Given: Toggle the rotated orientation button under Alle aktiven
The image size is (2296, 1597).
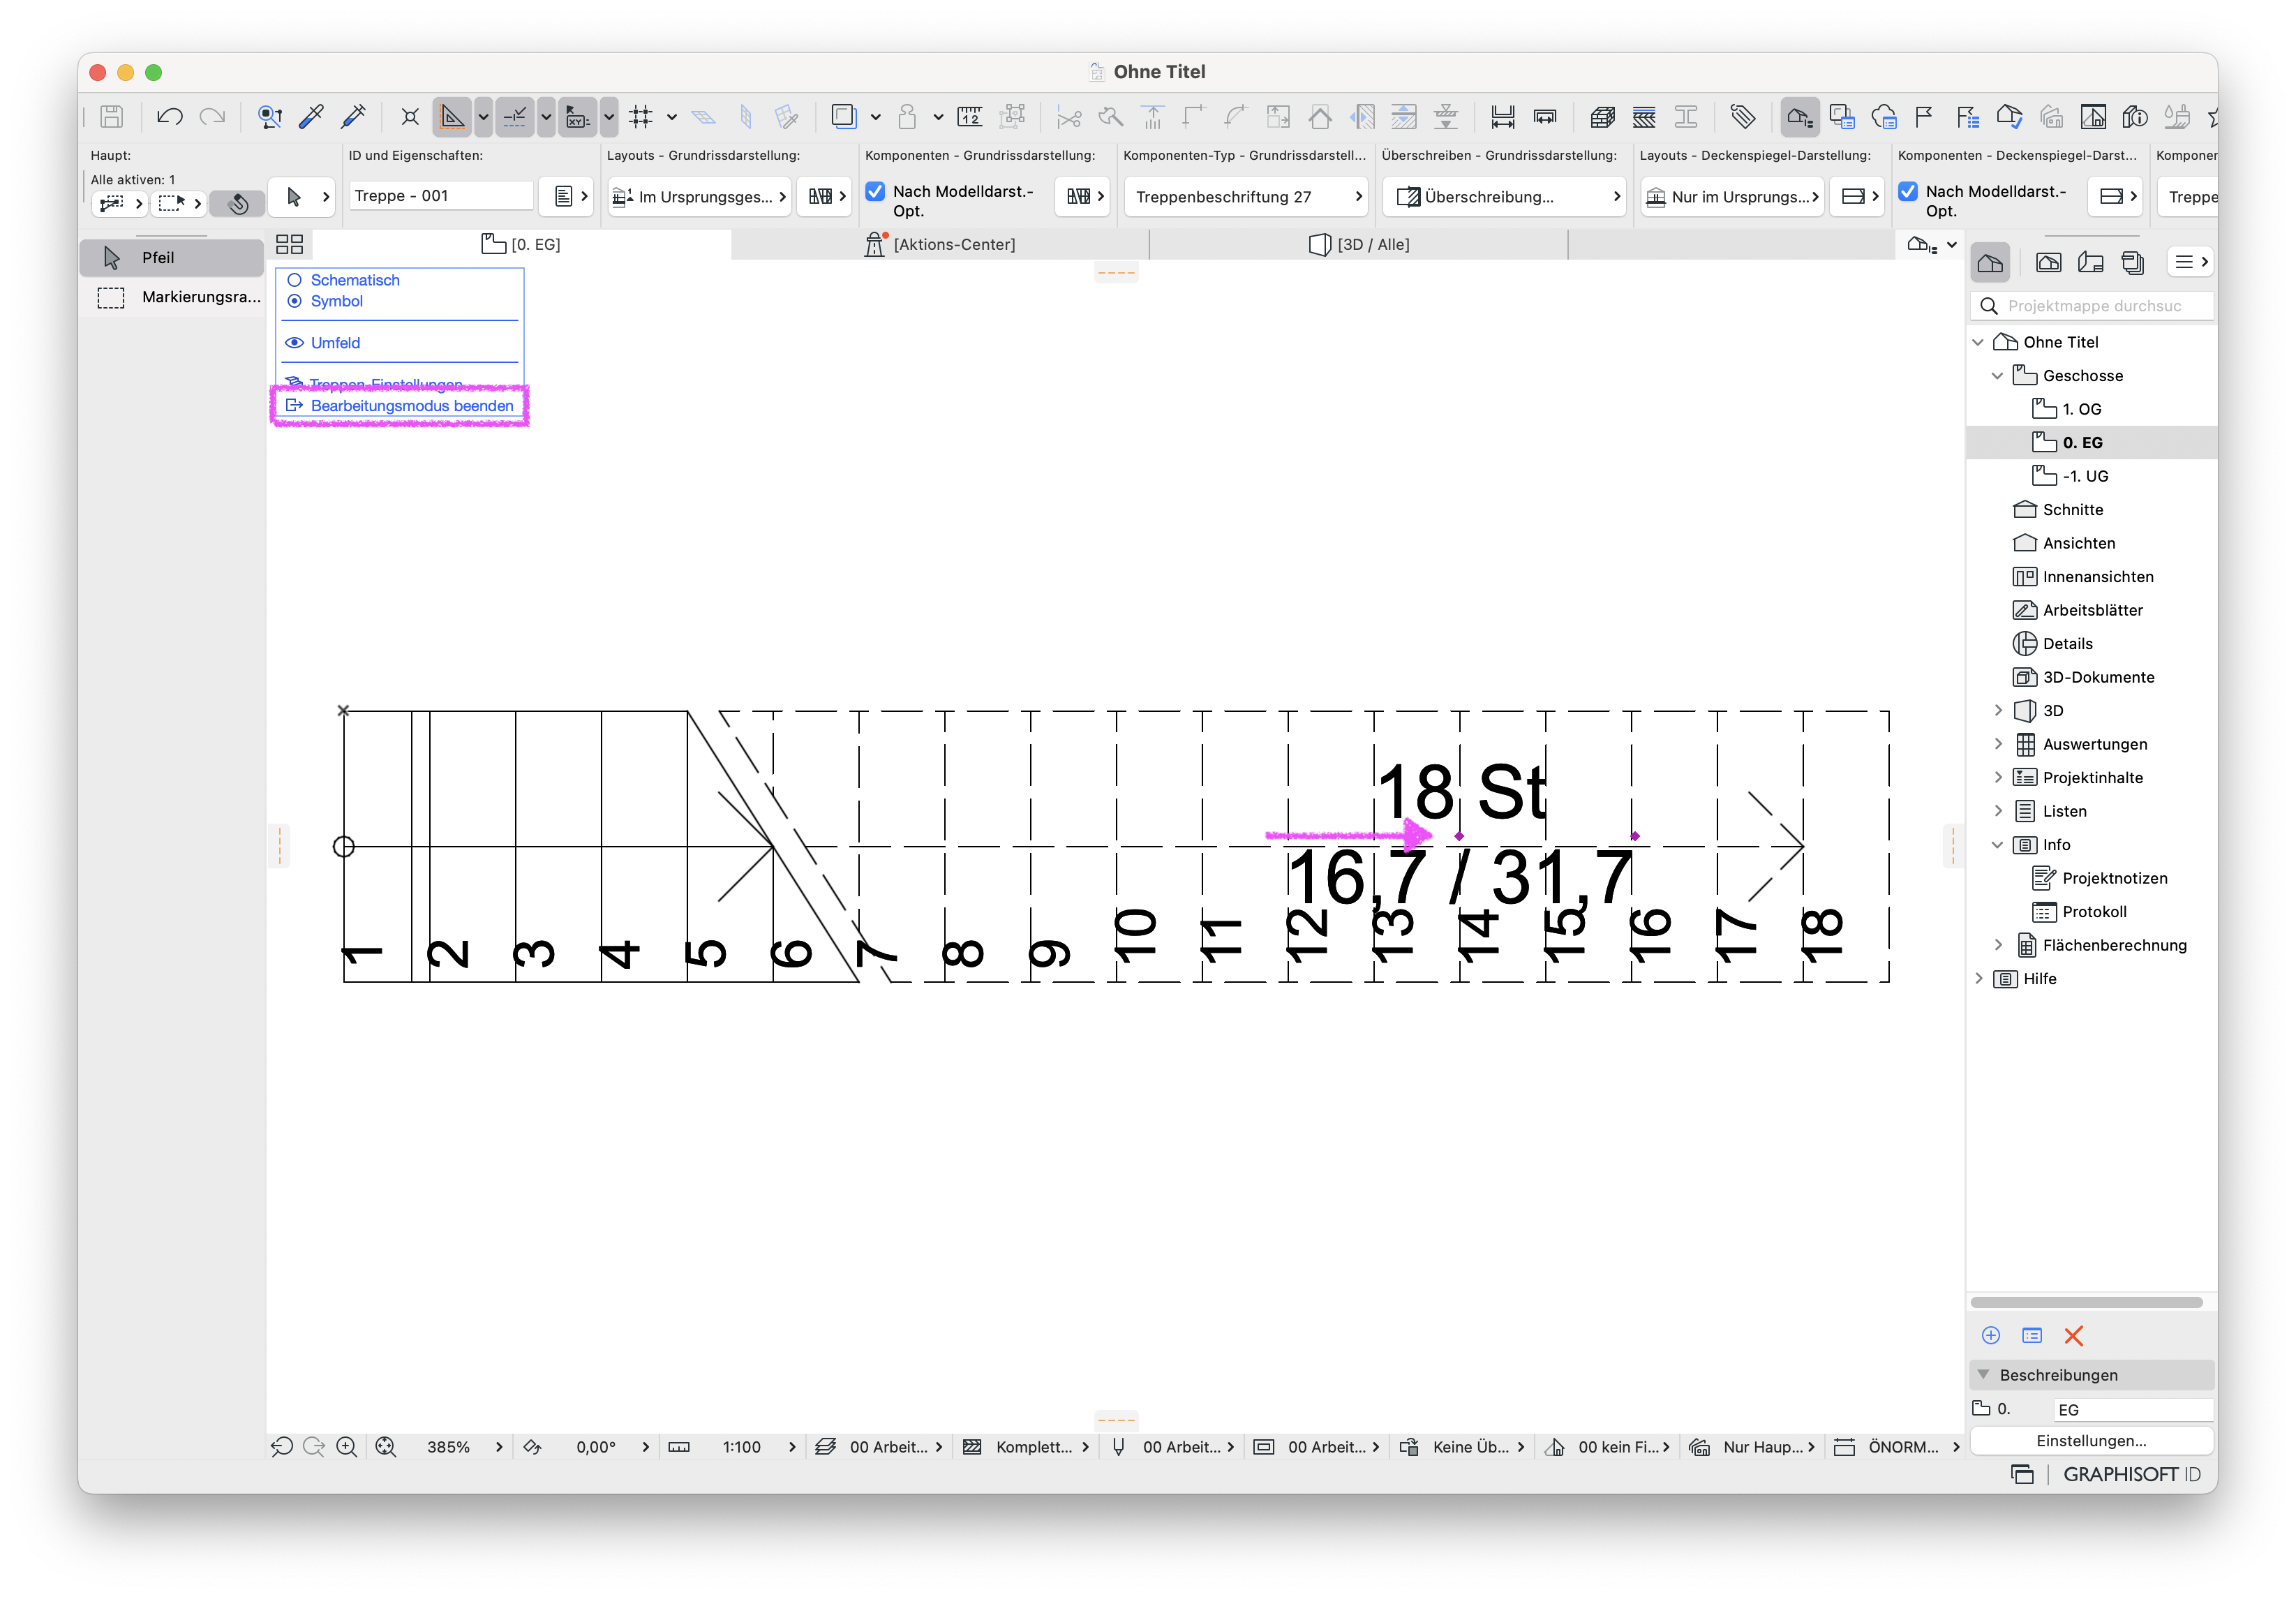Looking at the screenshot, I should (238, 203).
